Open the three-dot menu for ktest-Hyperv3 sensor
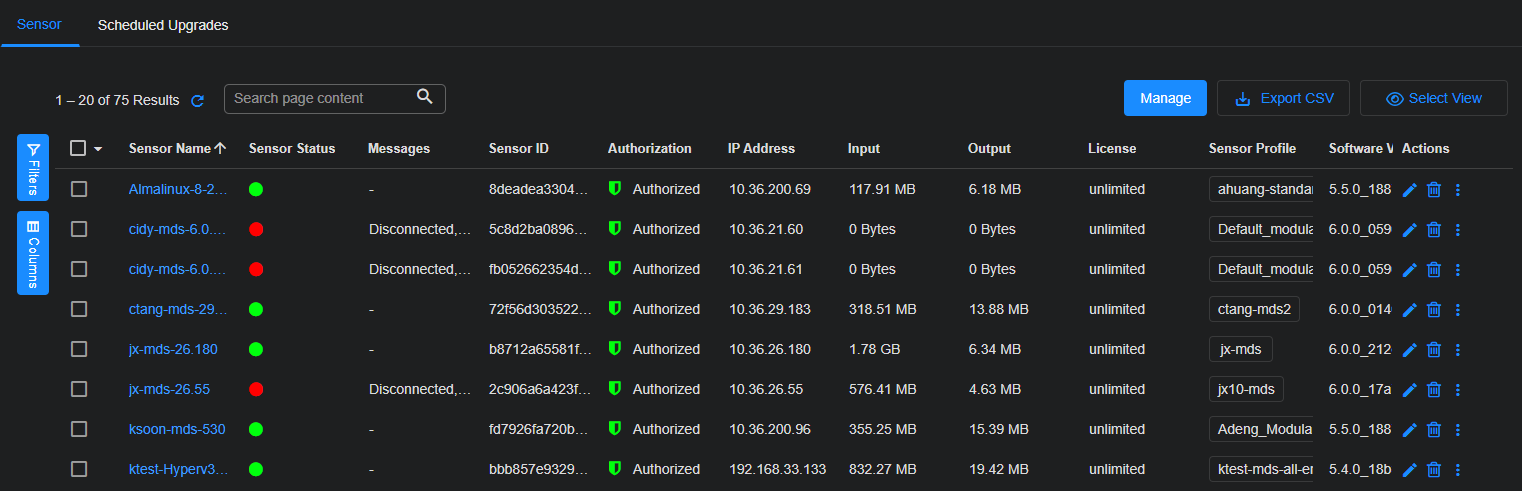 [x=1457, y=470]
